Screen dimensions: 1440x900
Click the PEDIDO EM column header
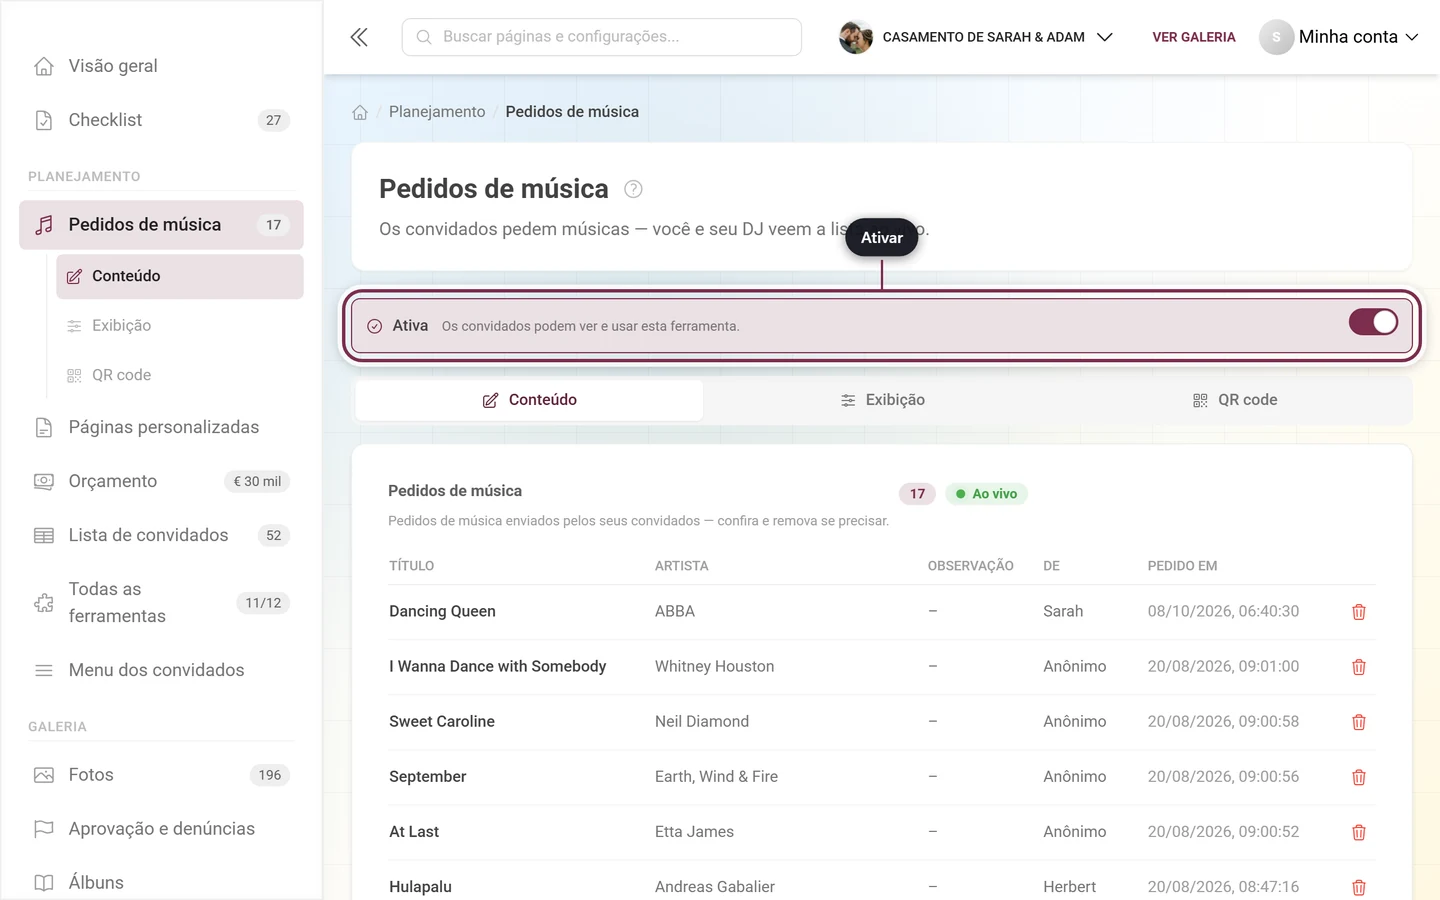click(1182, 566)
